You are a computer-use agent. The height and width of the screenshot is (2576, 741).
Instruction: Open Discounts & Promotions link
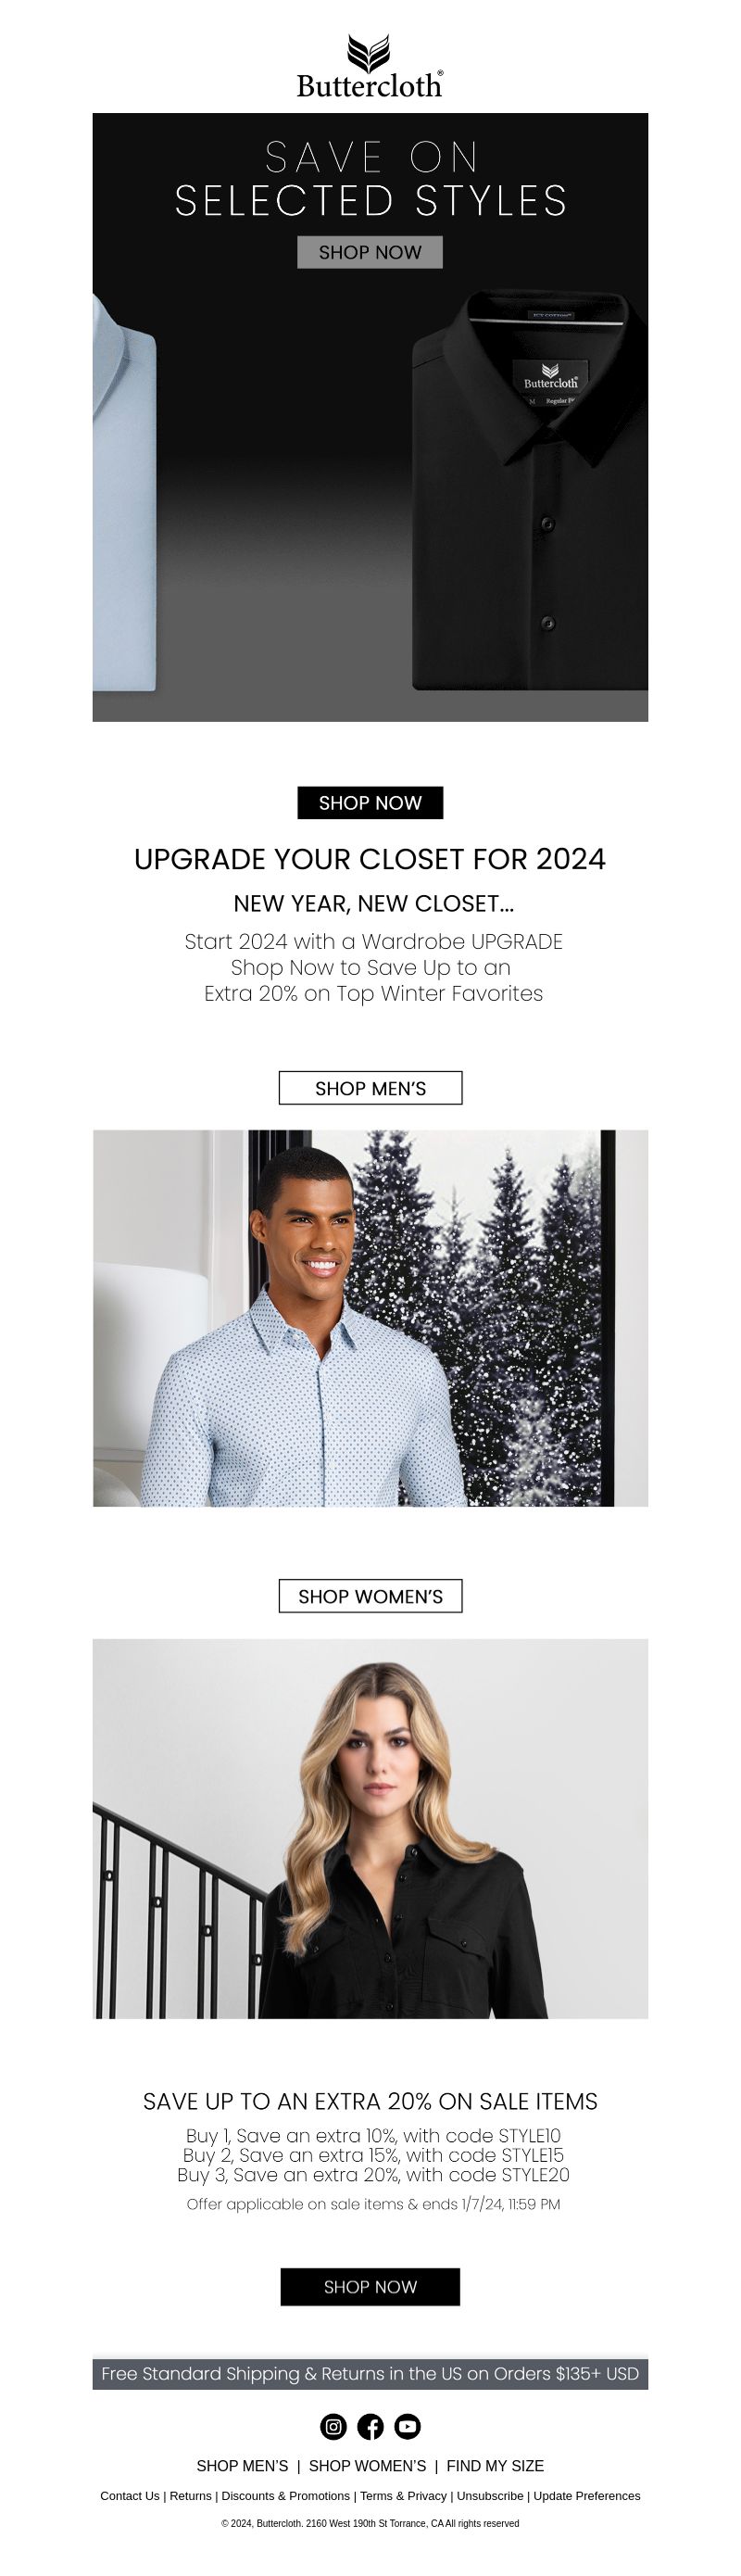click(x=286, y=2496)
